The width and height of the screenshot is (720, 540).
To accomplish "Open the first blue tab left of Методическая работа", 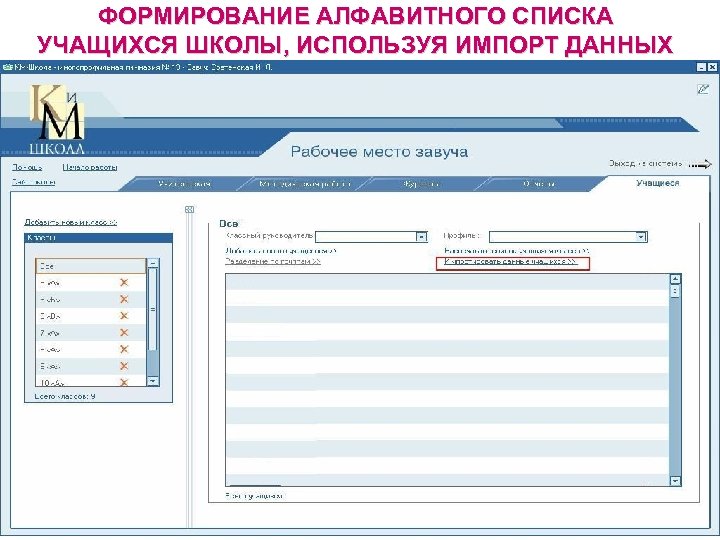I will coord(184,184).
